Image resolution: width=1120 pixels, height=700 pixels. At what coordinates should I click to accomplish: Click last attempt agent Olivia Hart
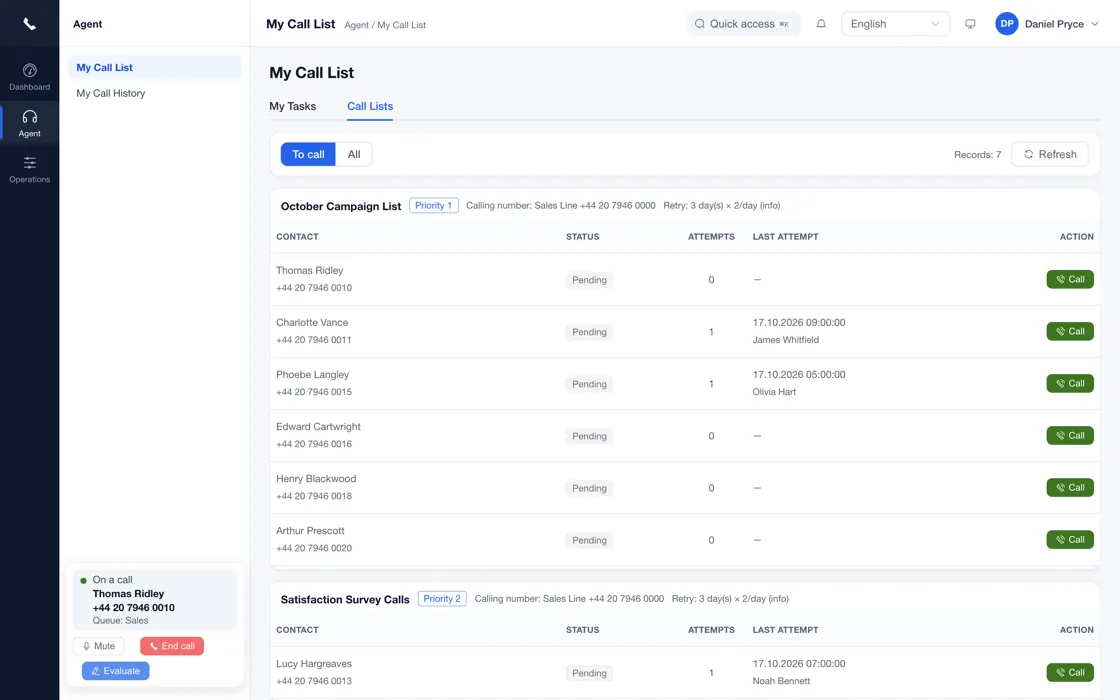[774, 392]
